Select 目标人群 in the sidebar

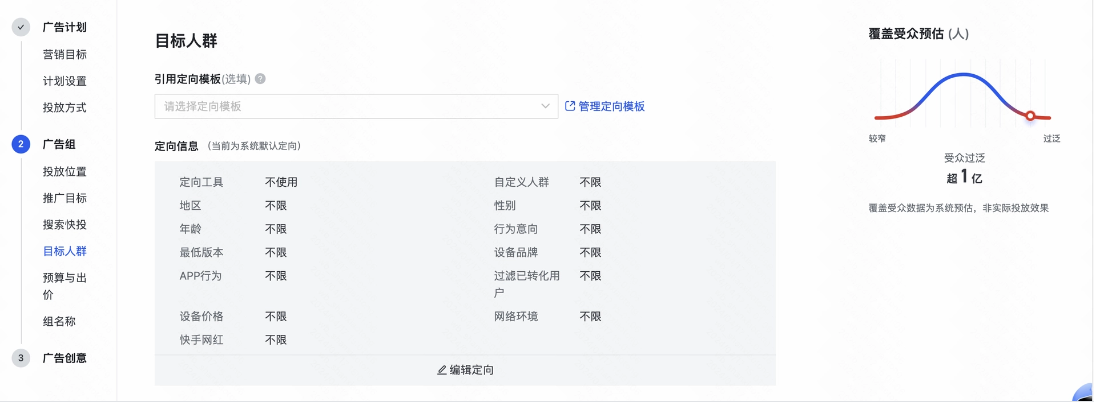pyautogui.click(x=65, y=251)
